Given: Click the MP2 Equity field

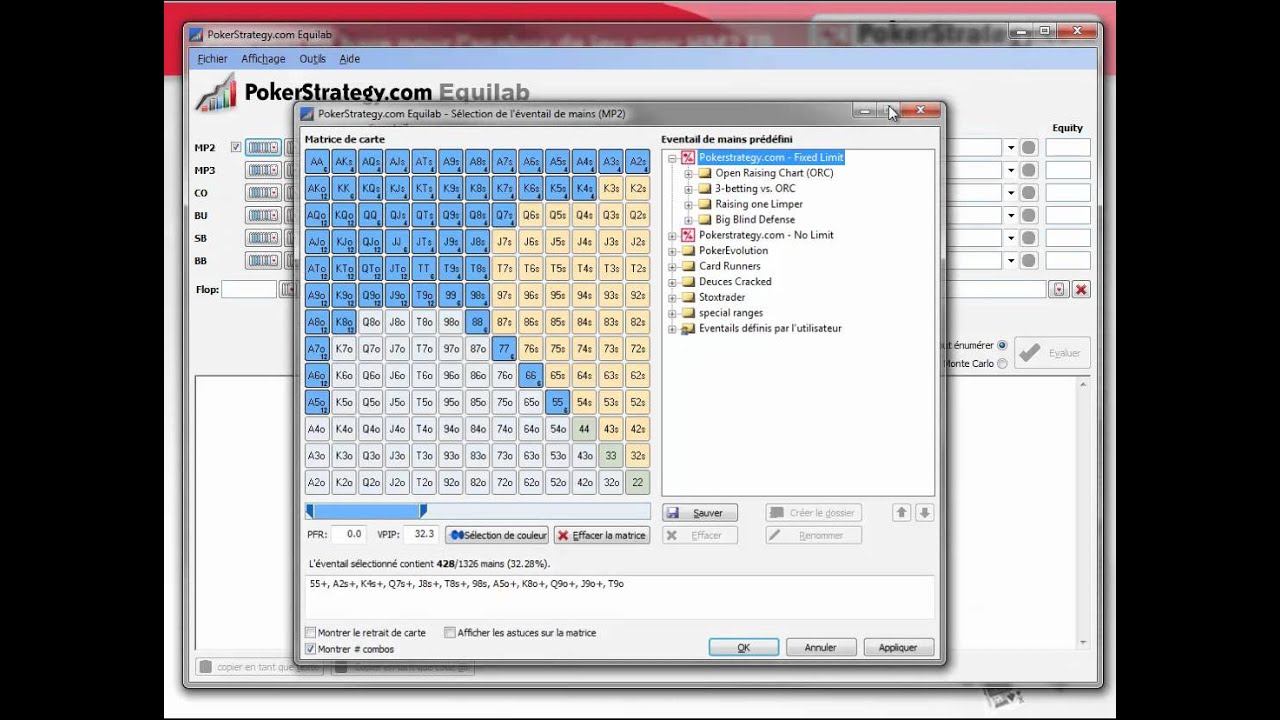Looking at the screenshot, I should pyautogui.click(x=1068, y=148).
